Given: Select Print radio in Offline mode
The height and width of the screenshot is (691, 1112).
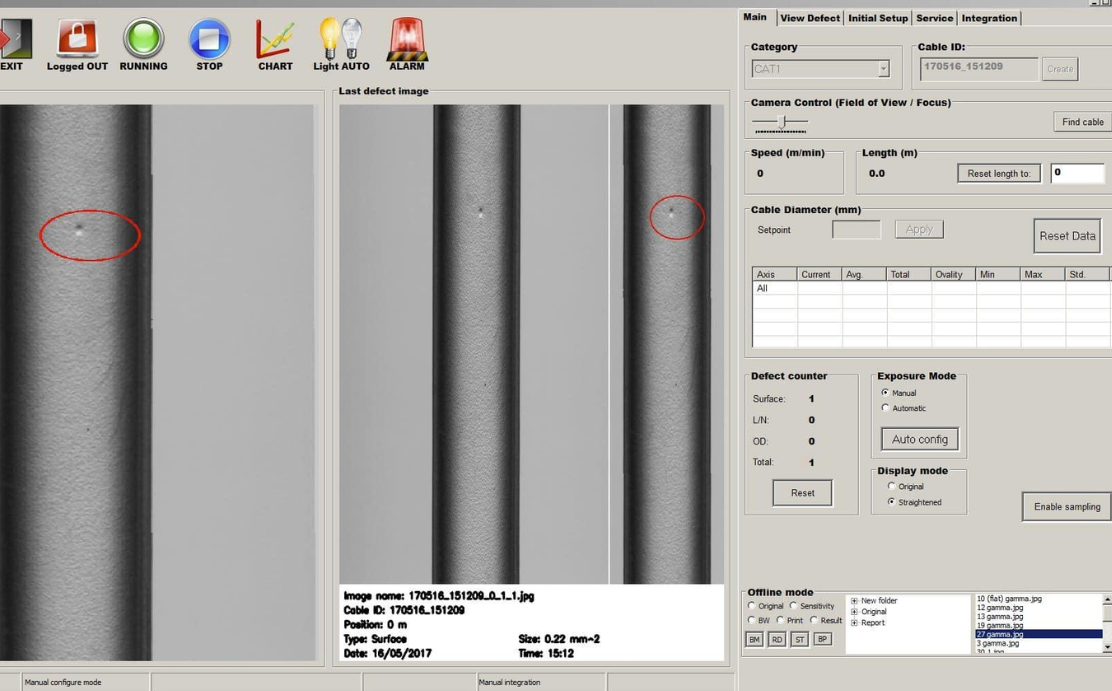Looking at the screenshot, I should (780, 620).
